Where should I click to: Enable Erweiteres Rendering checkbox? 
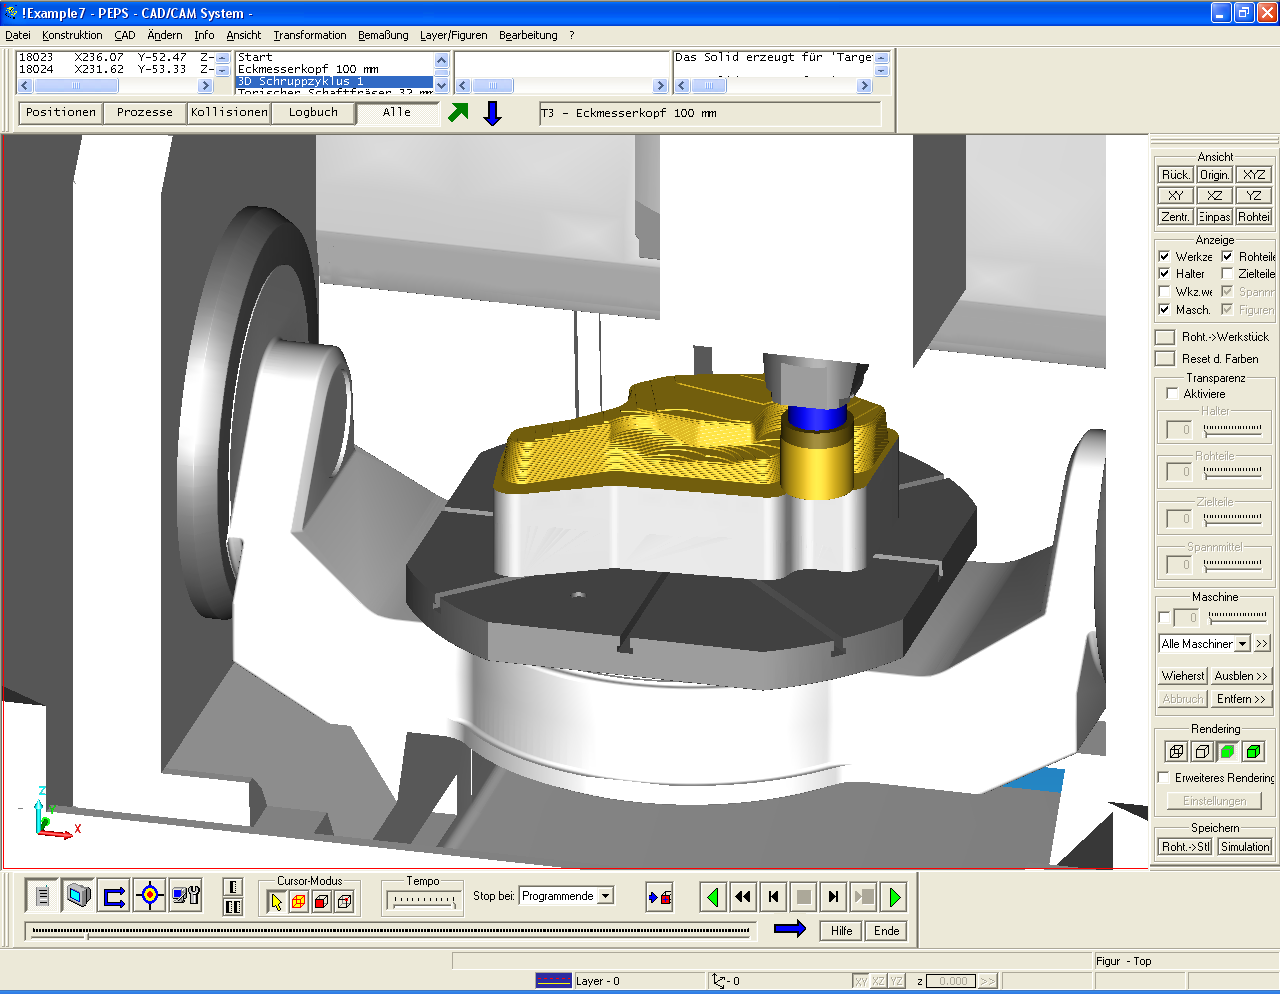[x=1164, y=777]
